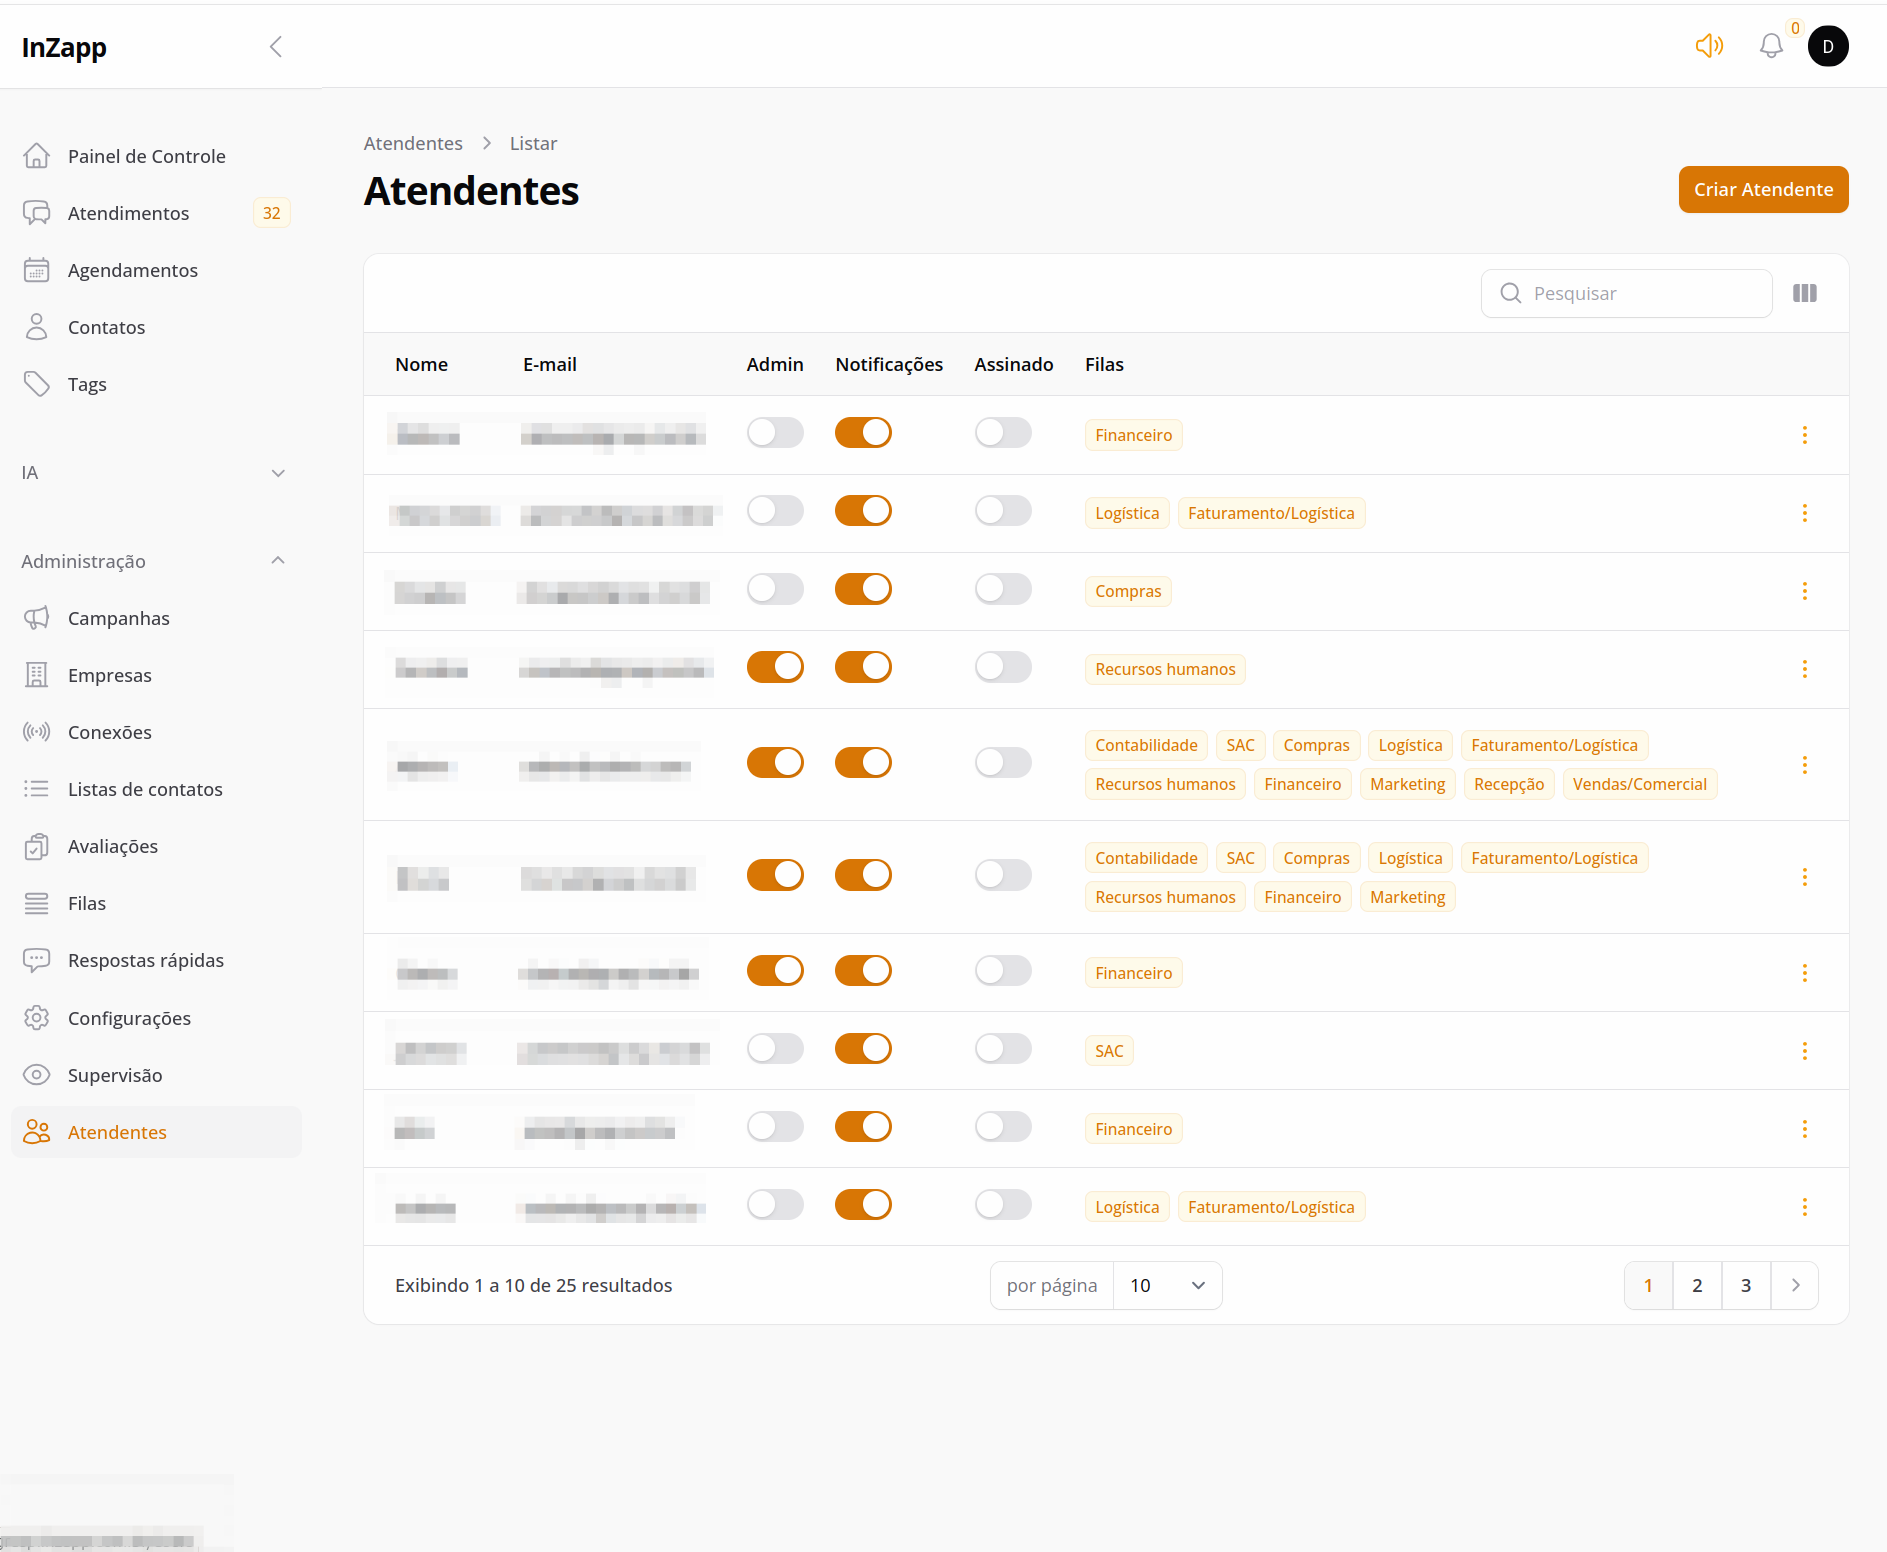The height and width of the screenshot is (1552, 1887).
Task: Open the notifications bell icon
Action: tap(1771, 46)
